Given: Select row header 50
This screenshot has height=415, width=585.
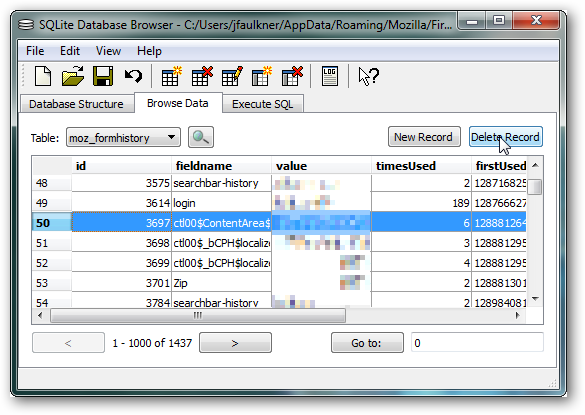Looking at the screenshot, I should click(52, 223).
